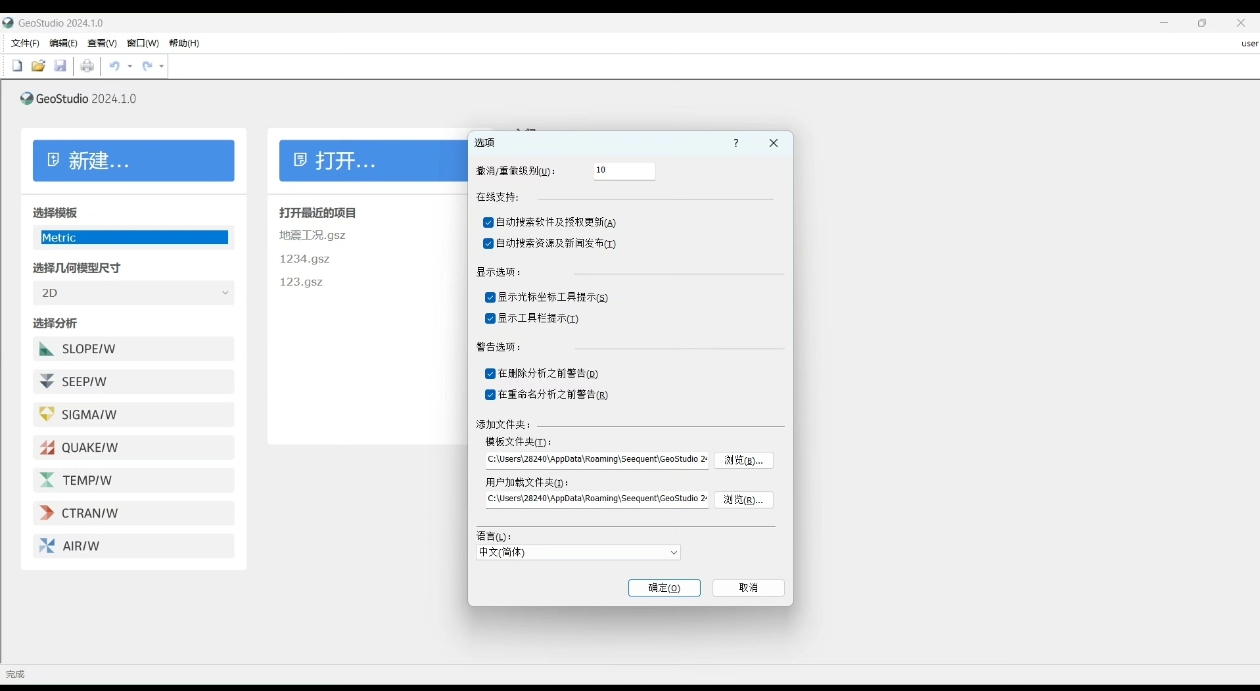
Task: Click the blue 打开... button
Action: pos(373,161)
